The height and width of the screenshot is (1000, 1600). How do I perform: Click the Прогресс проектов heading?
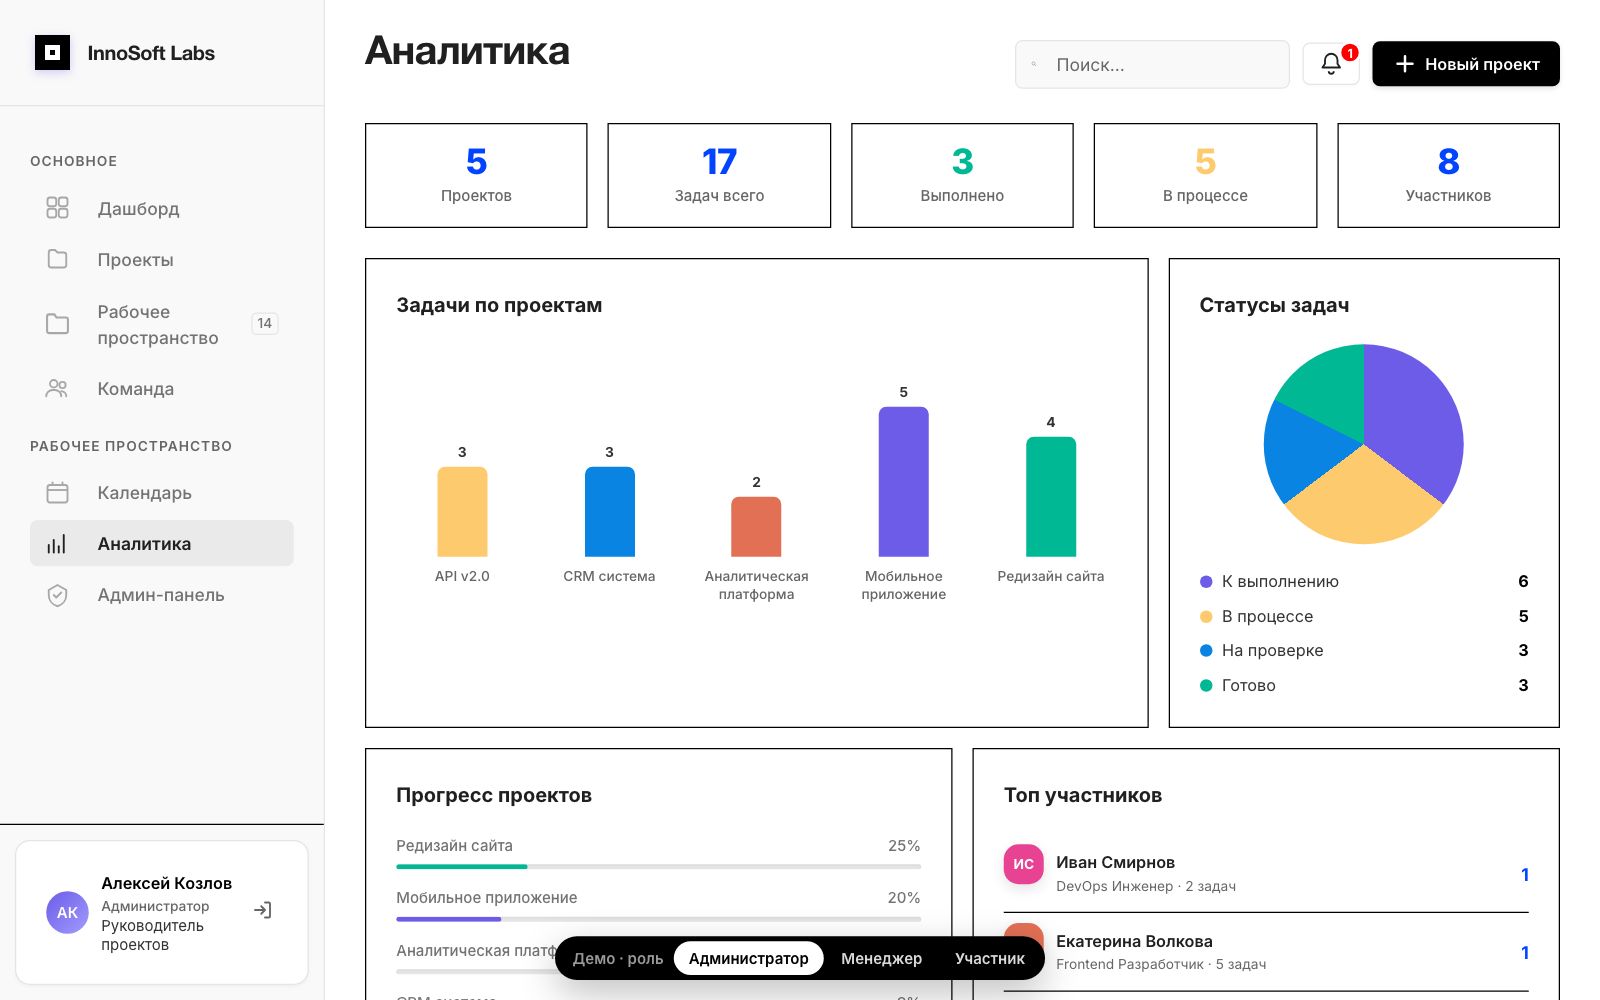pos(494,795)
